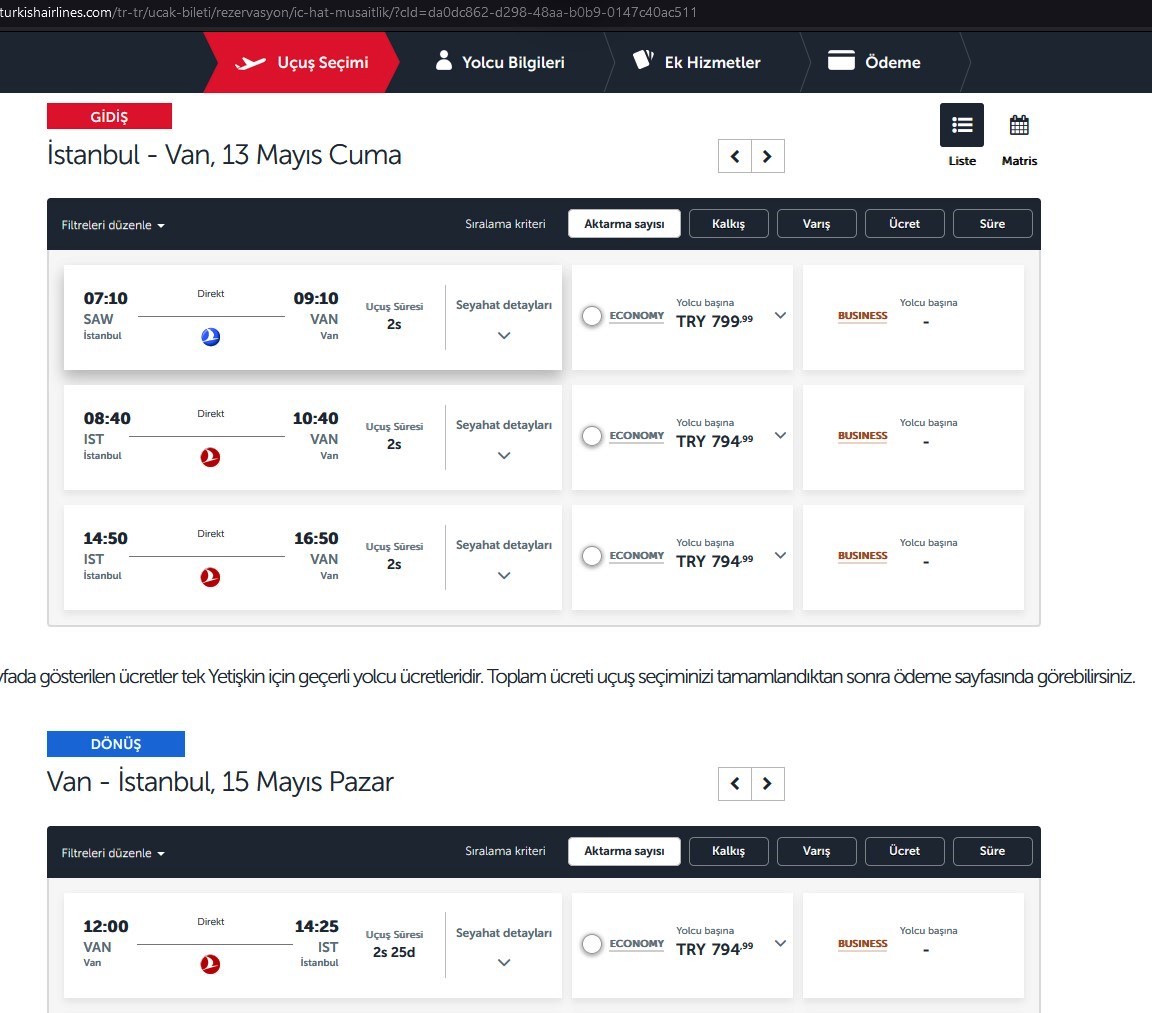Screen dimensions: 1152x1013
Task: Sort return flights by Ücret
Action: pos(904,851)
